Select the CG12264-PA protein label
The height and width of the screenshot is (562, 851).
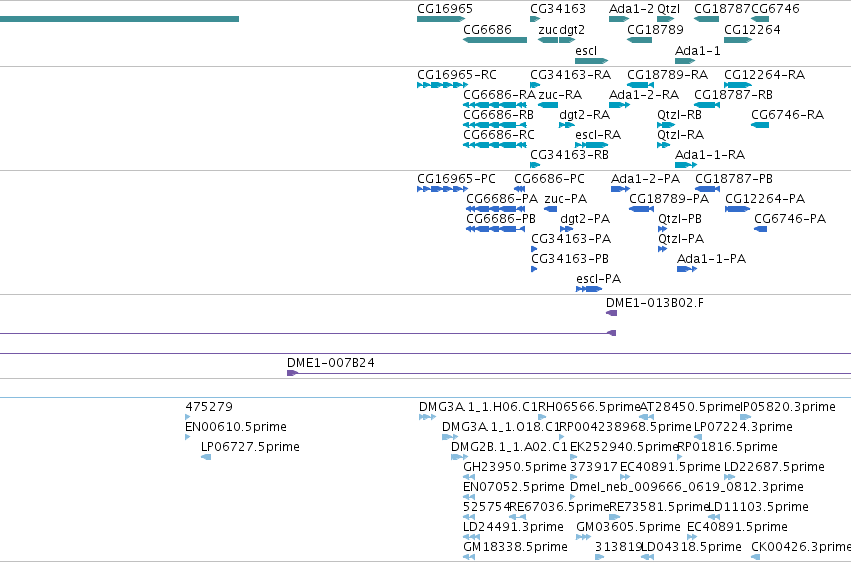[x=765, y=199]
